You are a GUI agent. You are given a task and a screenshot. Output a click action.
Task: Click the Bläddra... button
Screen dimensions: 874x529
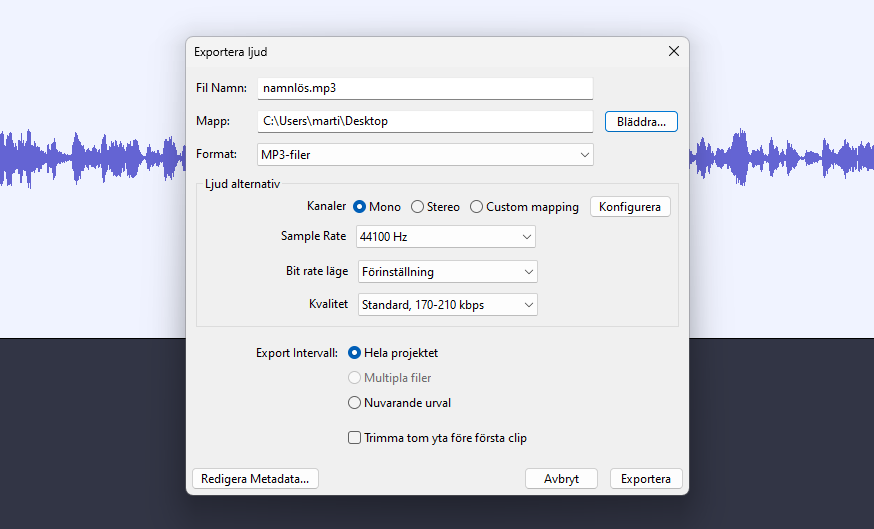pyautogui.click(x=641, y=122)
